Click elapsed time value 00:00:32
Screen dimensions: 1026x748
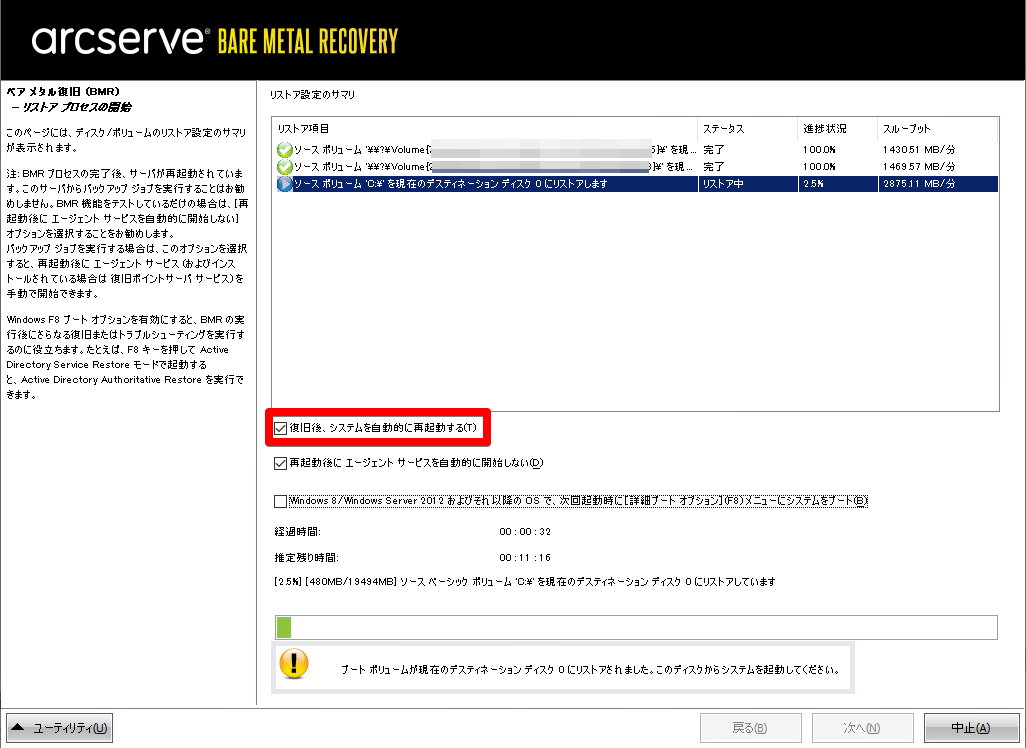(x=525, y=531)
